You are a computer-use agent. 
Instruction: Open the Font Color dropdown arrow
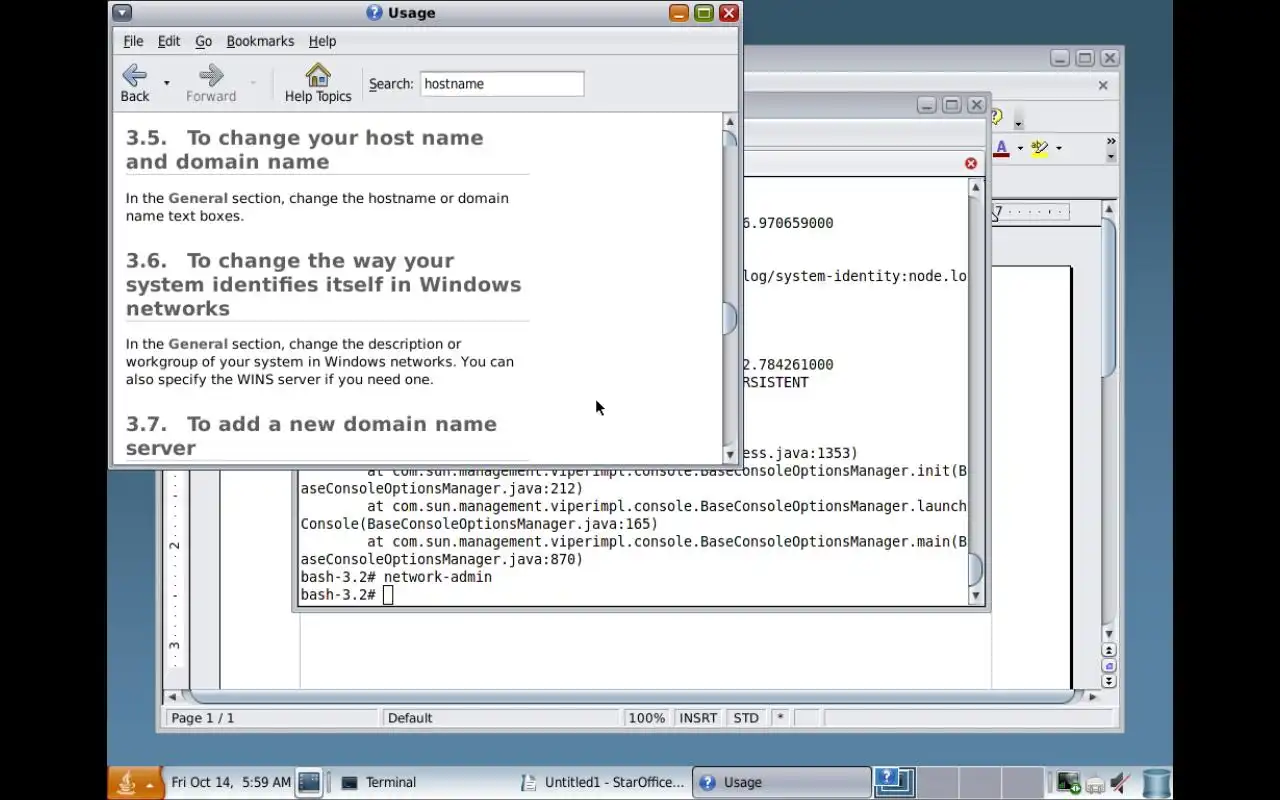(1020, 148)
